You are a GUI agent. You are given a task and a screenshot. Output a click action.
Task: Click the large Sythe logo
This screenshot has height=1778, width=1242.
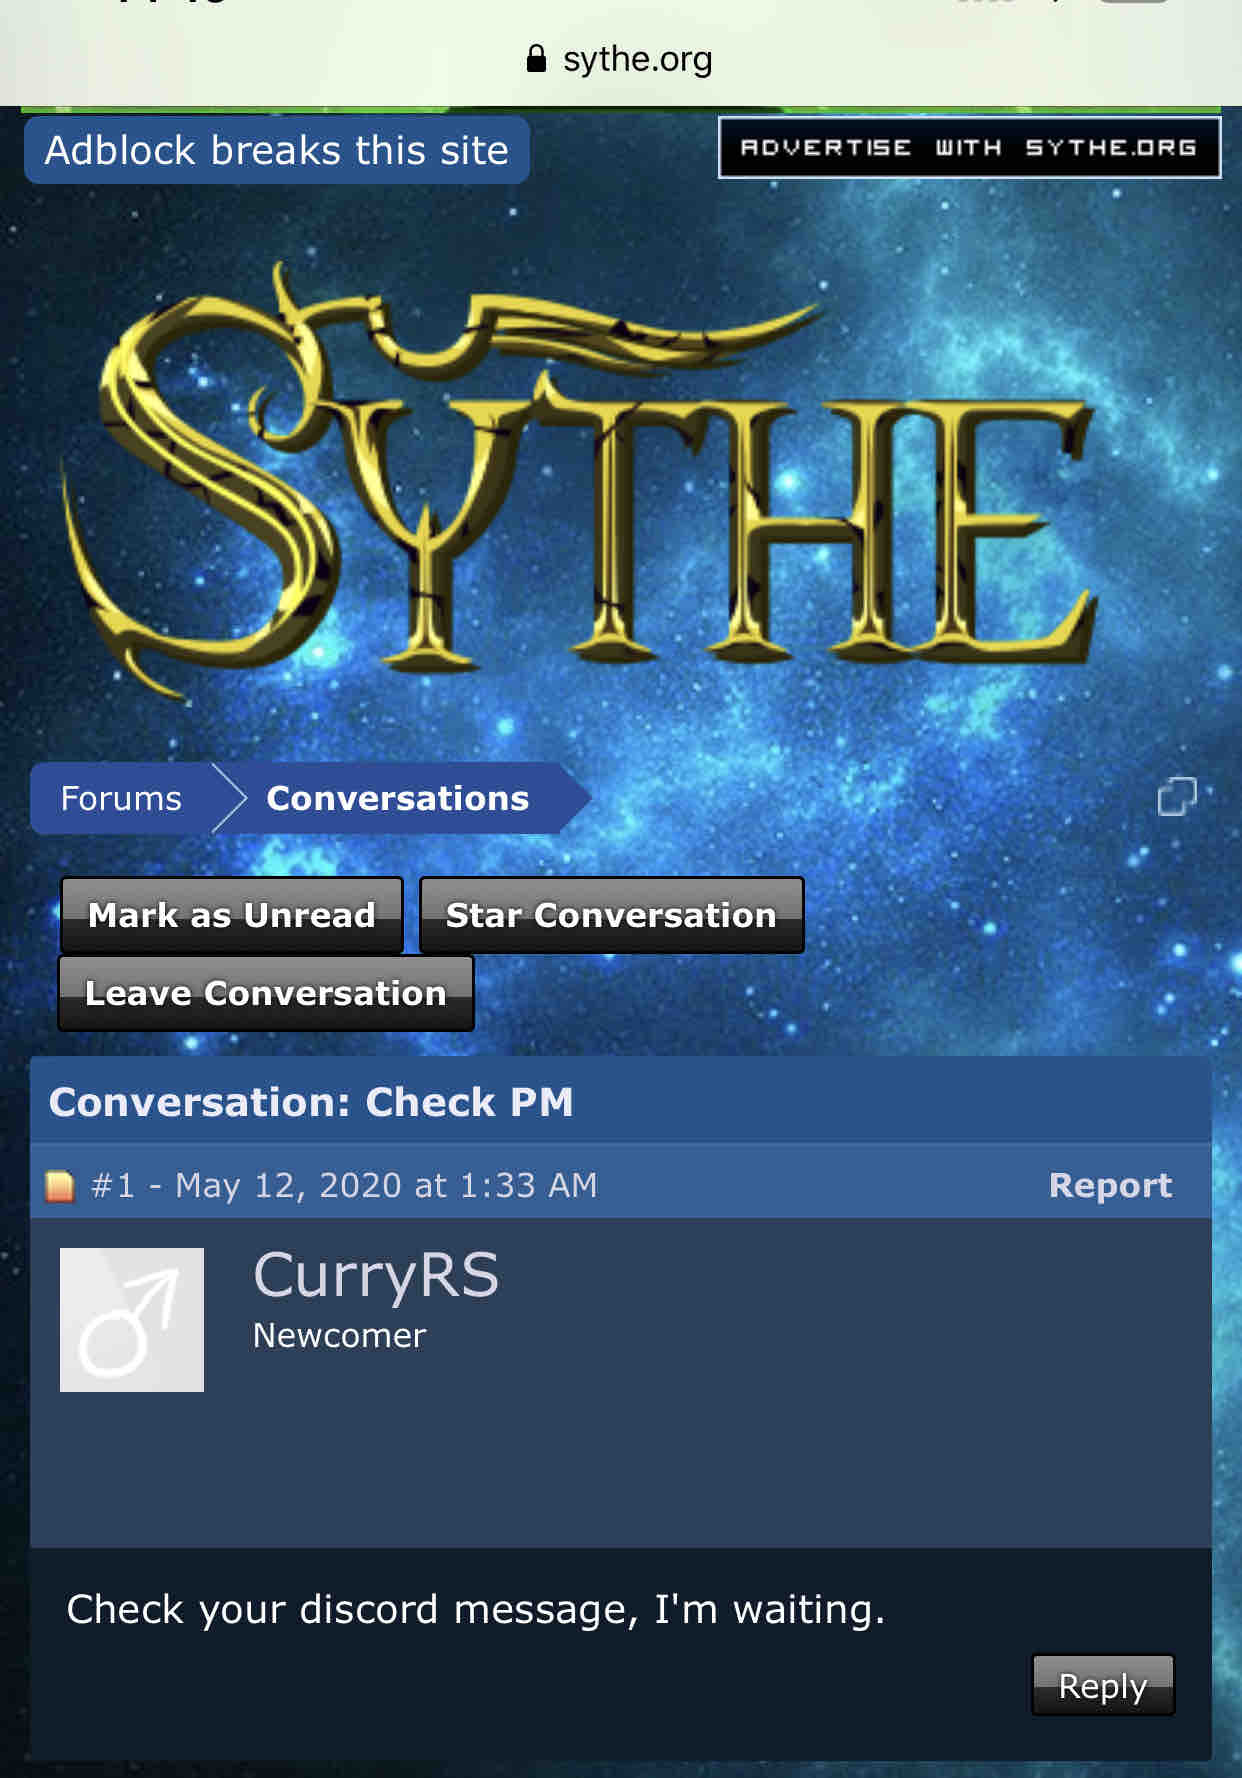coord(580,480)
